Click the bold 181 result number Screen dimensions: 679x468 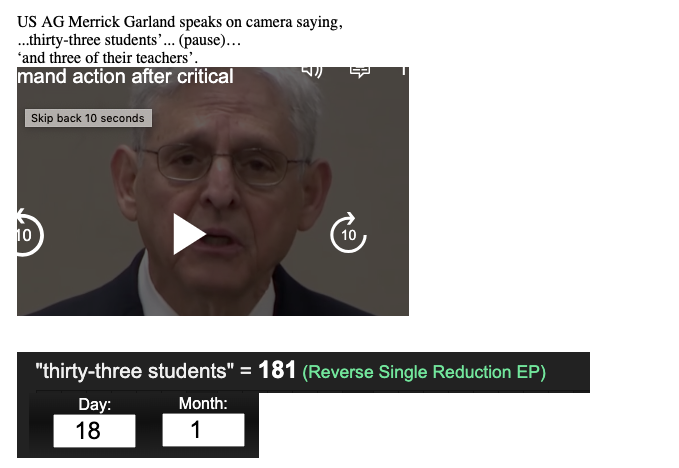(277, 370)
